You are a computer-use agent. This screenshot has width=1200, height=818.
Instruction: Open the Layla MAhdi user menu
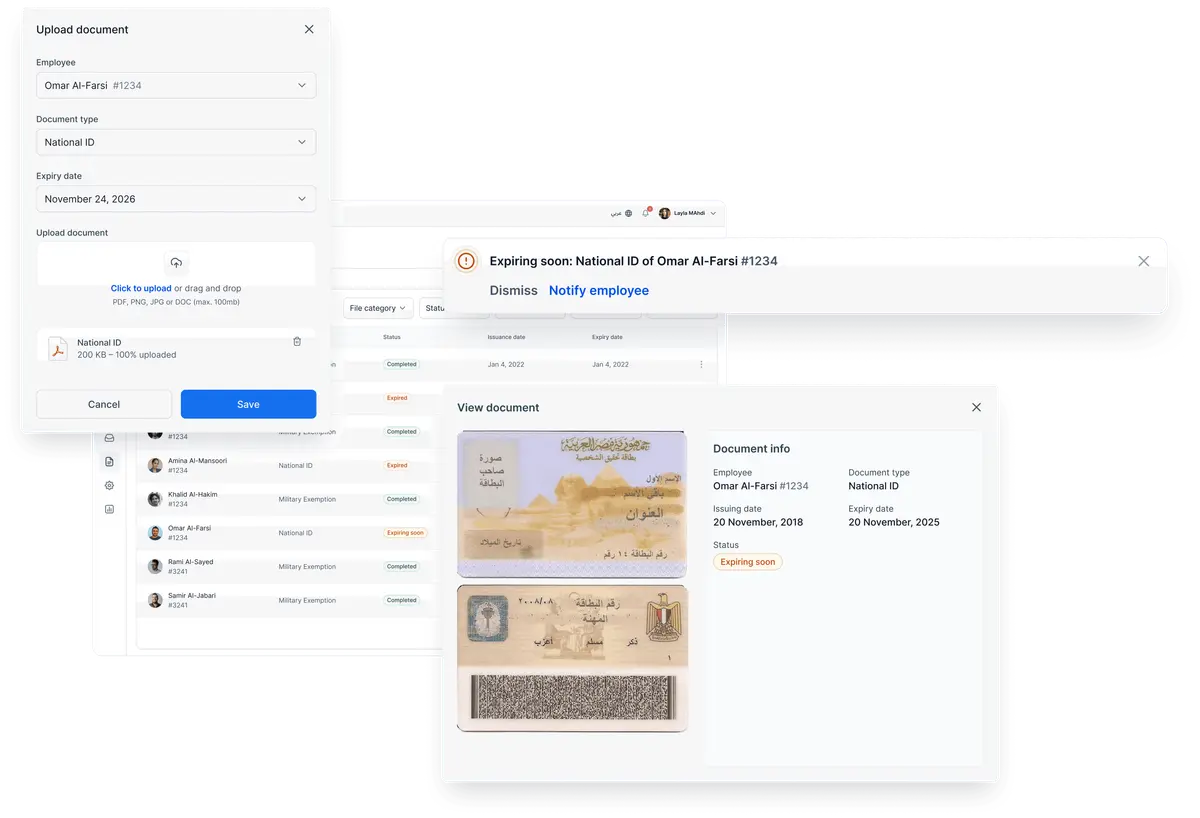(688, 213)
